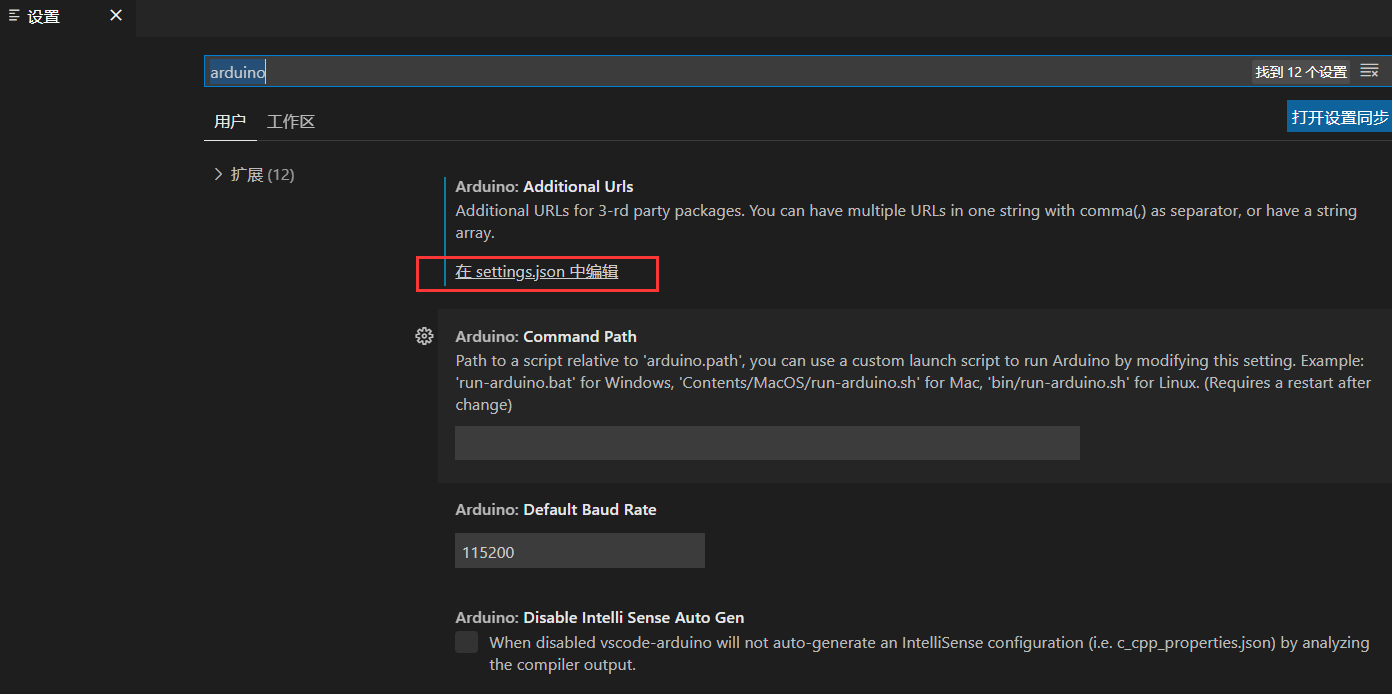Click the list icon on the 设置 tab
Image resolution: width=1392 pixels, height=694 pixels.
(14, 16)
